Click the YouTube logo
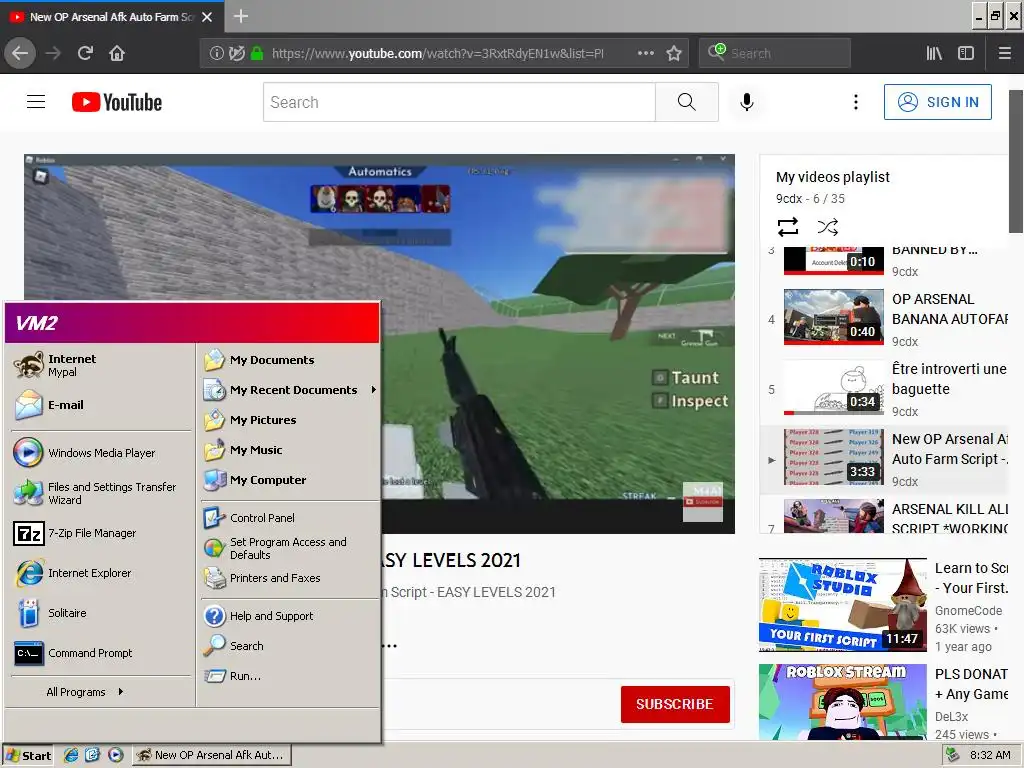 click(117, 102)
